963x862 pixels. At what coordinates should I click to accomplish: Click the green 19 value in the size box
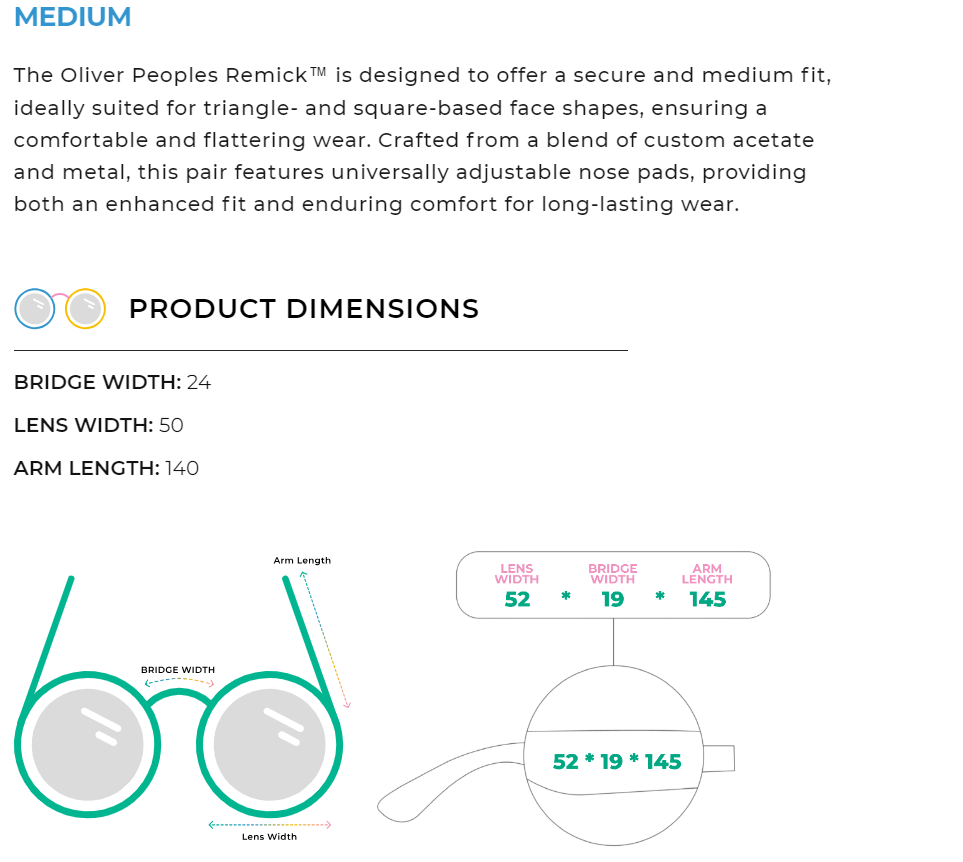click(612, 599)
